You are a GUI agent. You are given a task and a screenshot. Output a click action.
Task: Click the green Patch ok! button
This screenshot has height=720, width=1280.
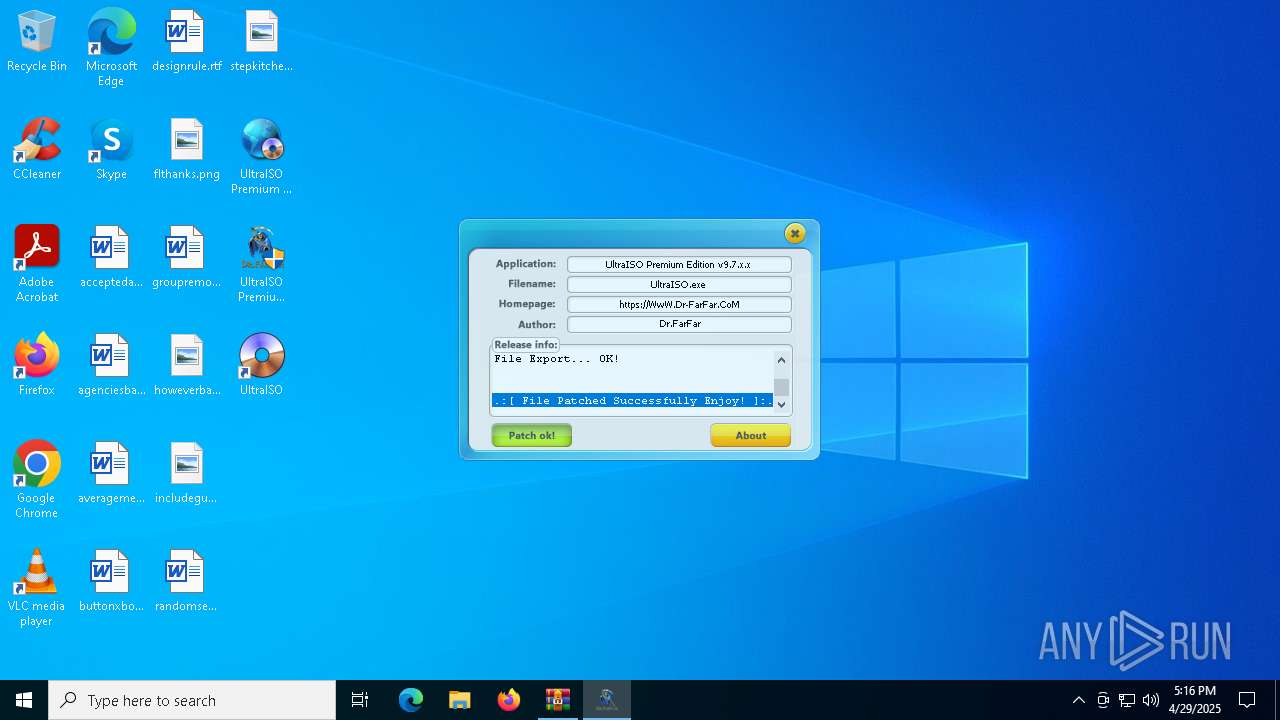click(x=531, y=435)
